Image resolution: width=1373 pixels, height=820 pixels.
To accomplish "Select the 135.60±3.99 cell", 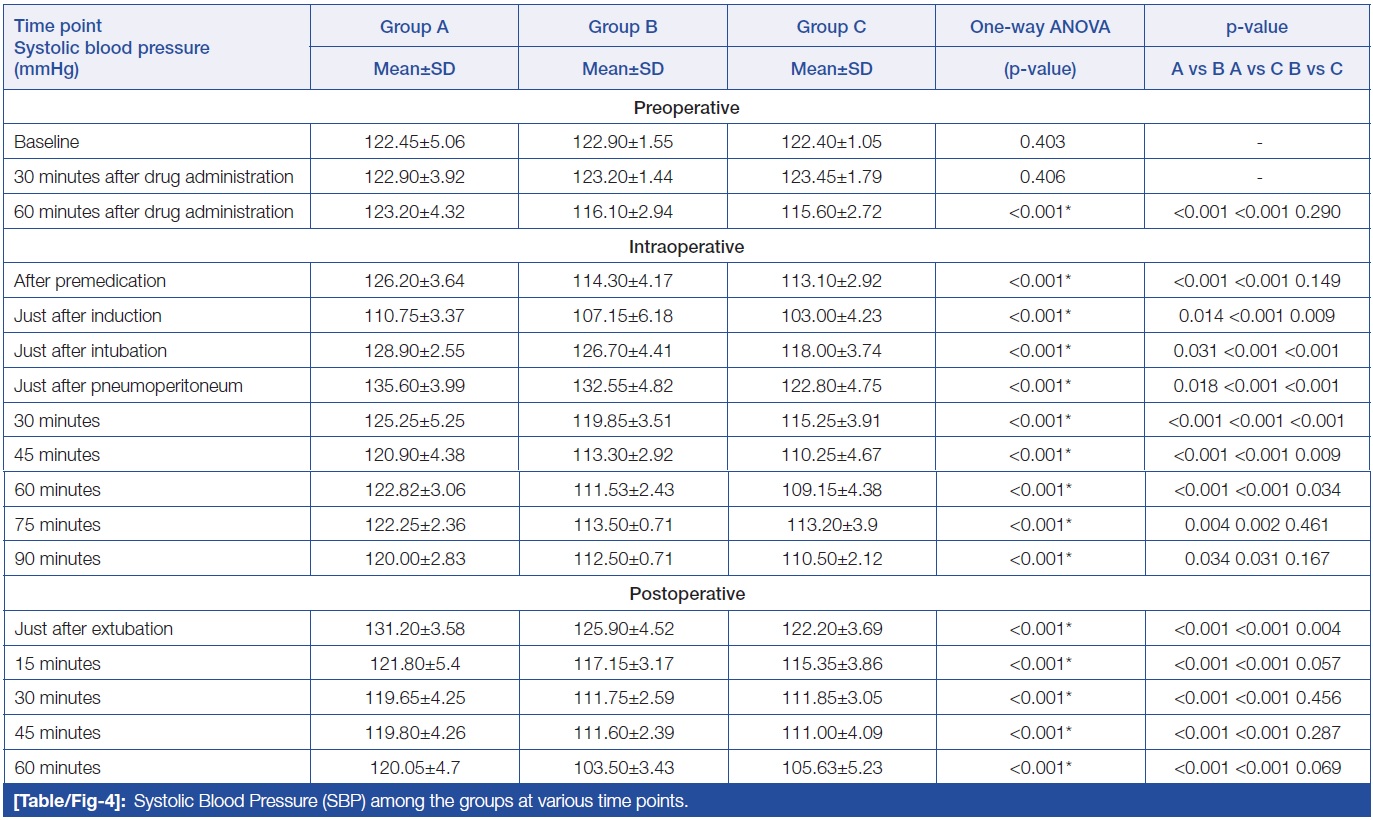I will pos(413,386).
